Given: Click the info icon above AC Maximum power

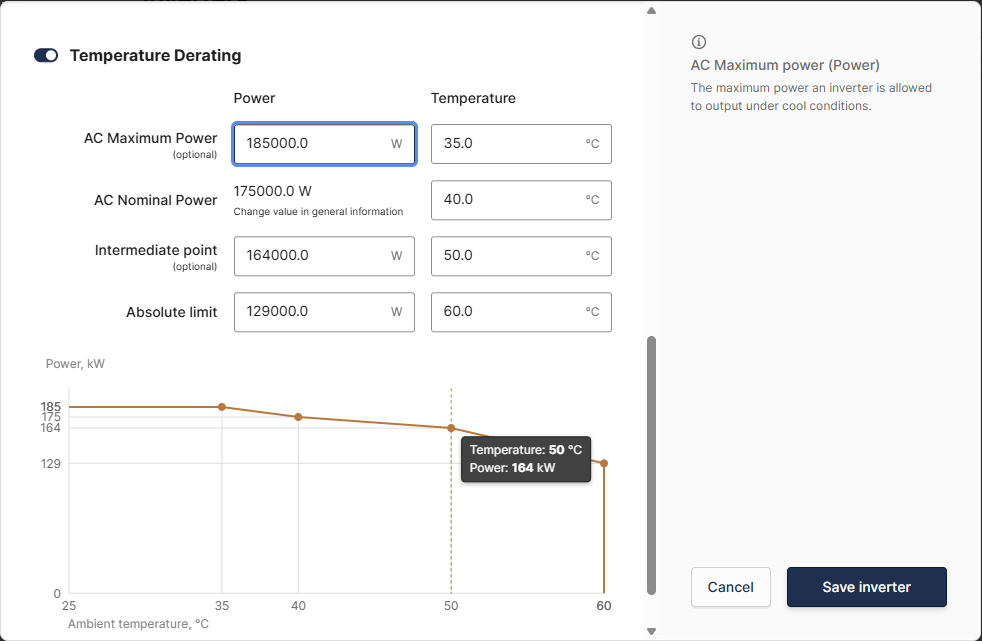Looking at the screenshot, I should [x=698, y=42].
